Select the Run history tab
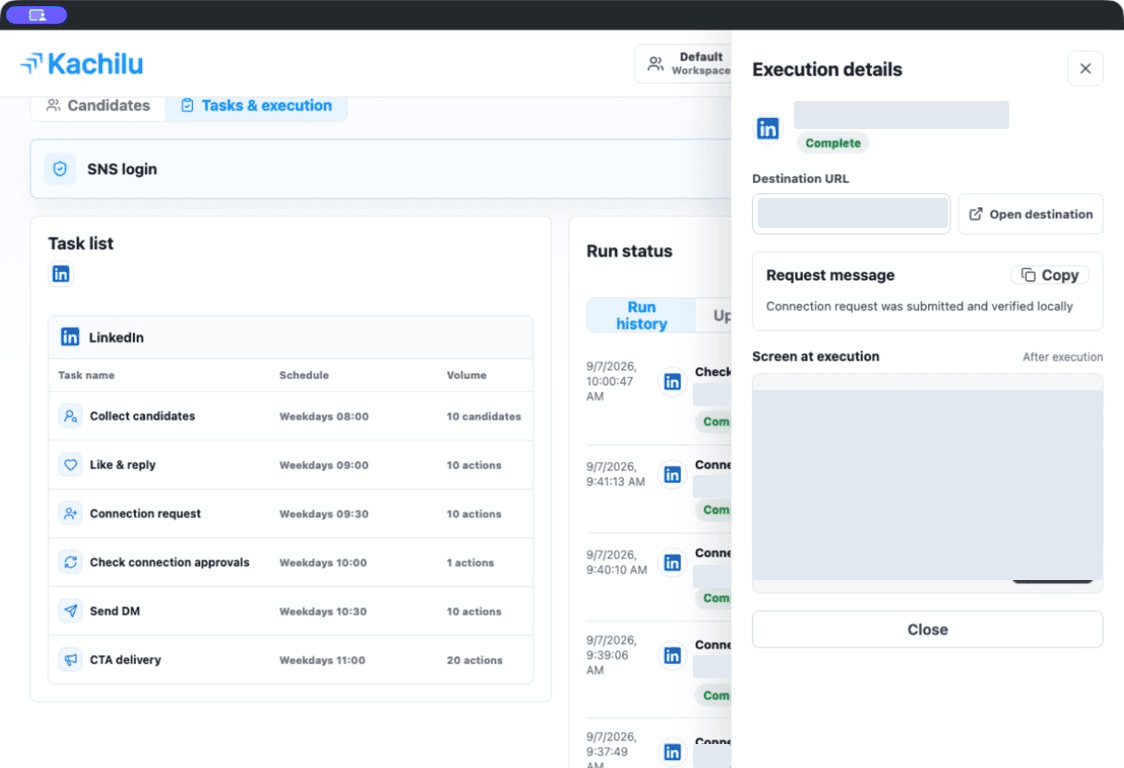 [x=641, y=316]
